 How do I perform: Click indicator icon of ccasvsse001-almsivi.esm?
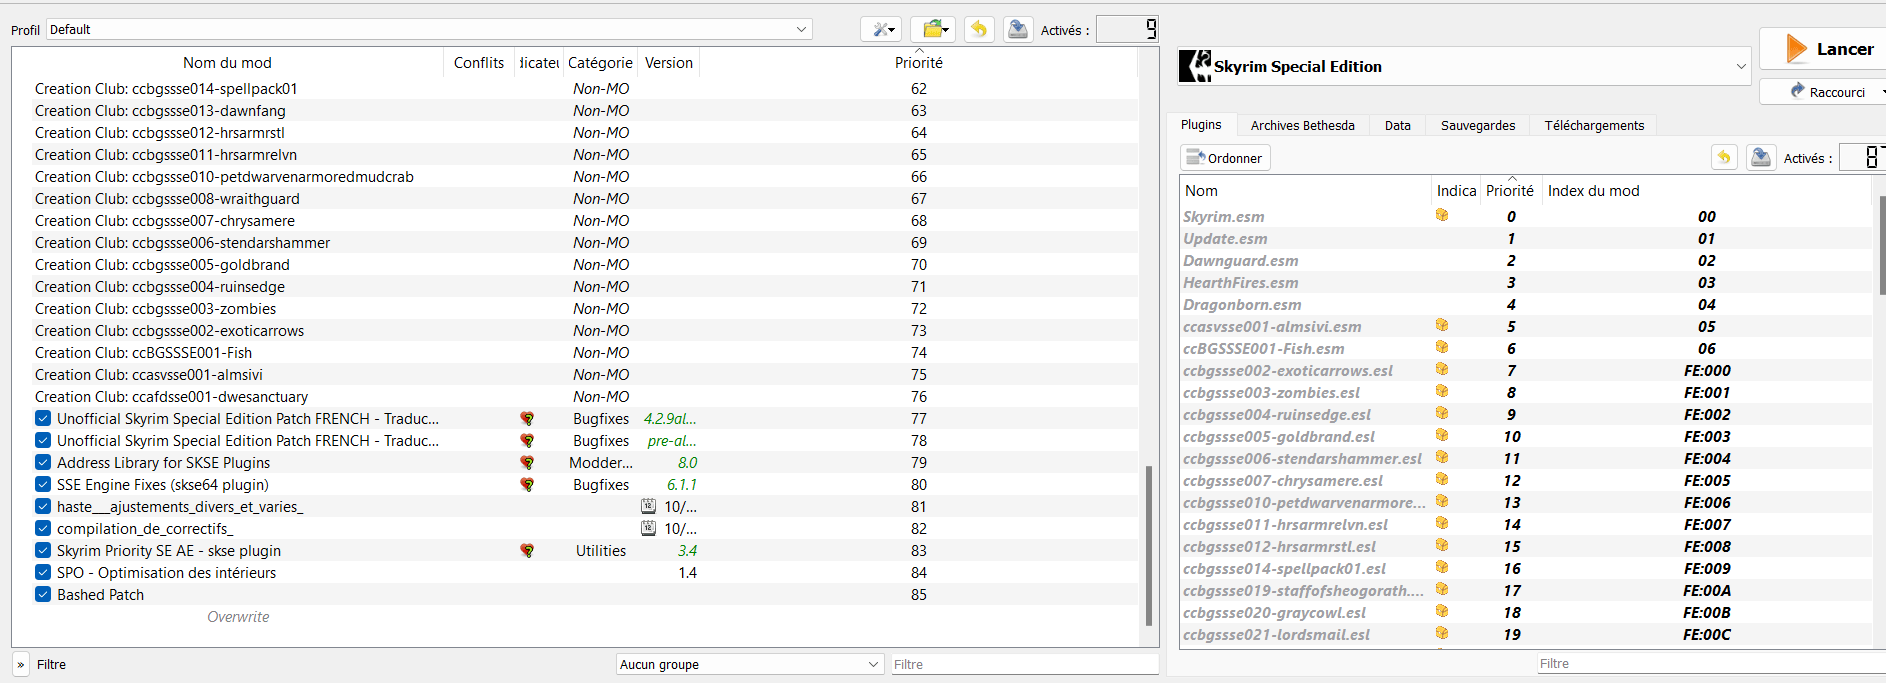(1442, 325)
